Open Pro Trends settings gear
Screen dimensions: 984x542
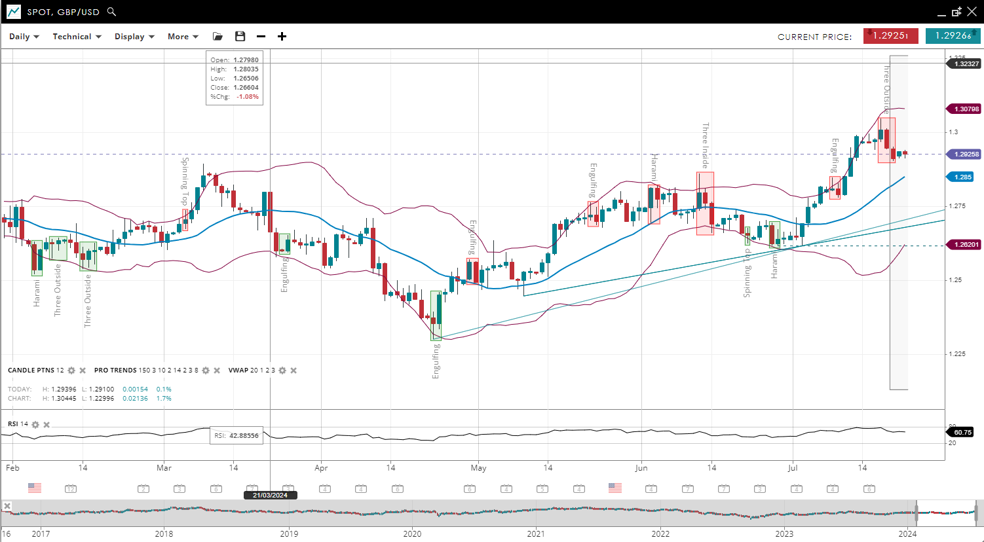[x=206, y=370]
